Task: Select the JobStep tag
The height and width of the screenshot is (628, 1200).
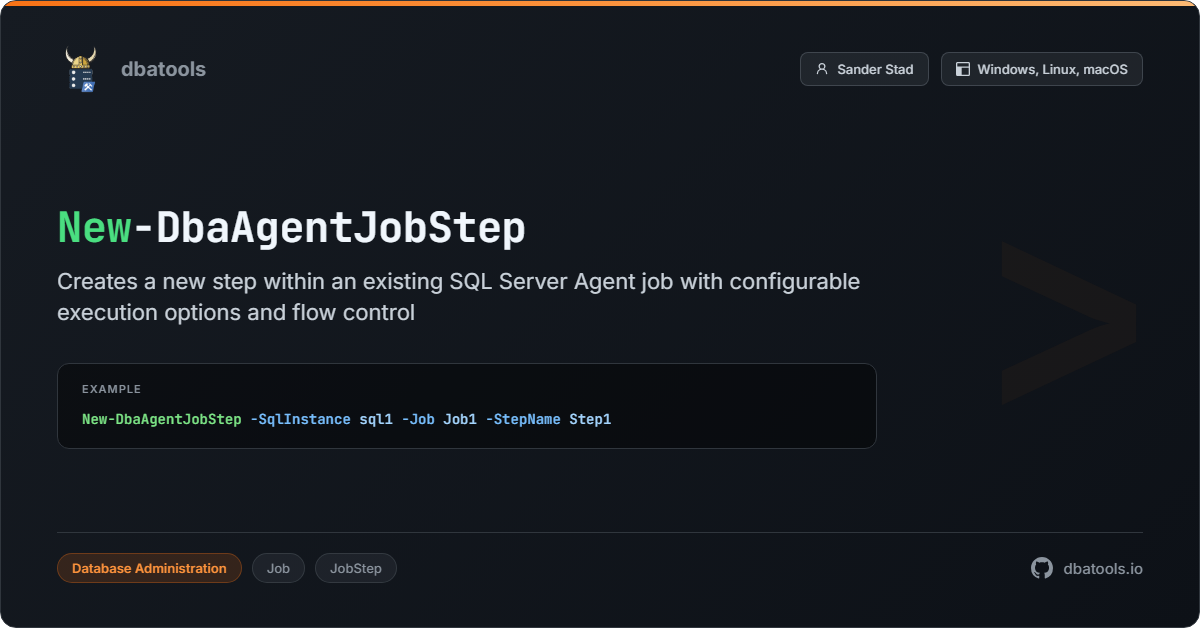Action: (x=356, y=568)
